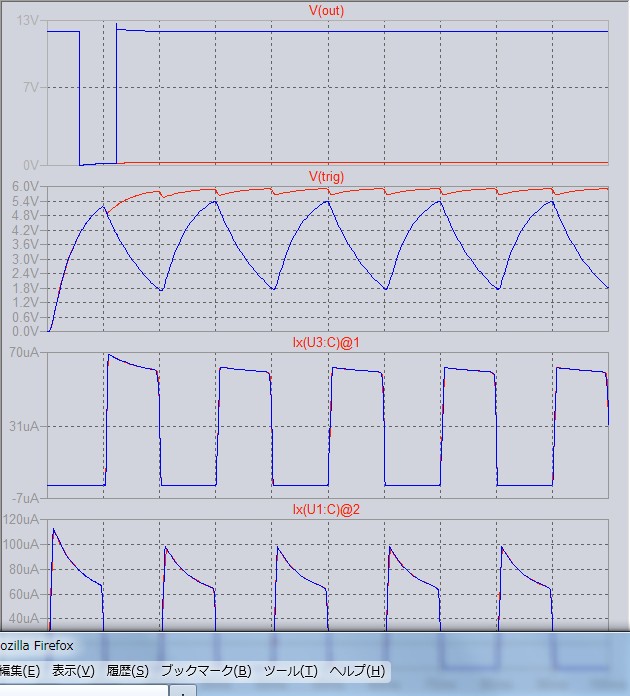This screenshot has height=696, width=630.
Task: Click the 70uA axis label
Action: (x=24, y=352)
